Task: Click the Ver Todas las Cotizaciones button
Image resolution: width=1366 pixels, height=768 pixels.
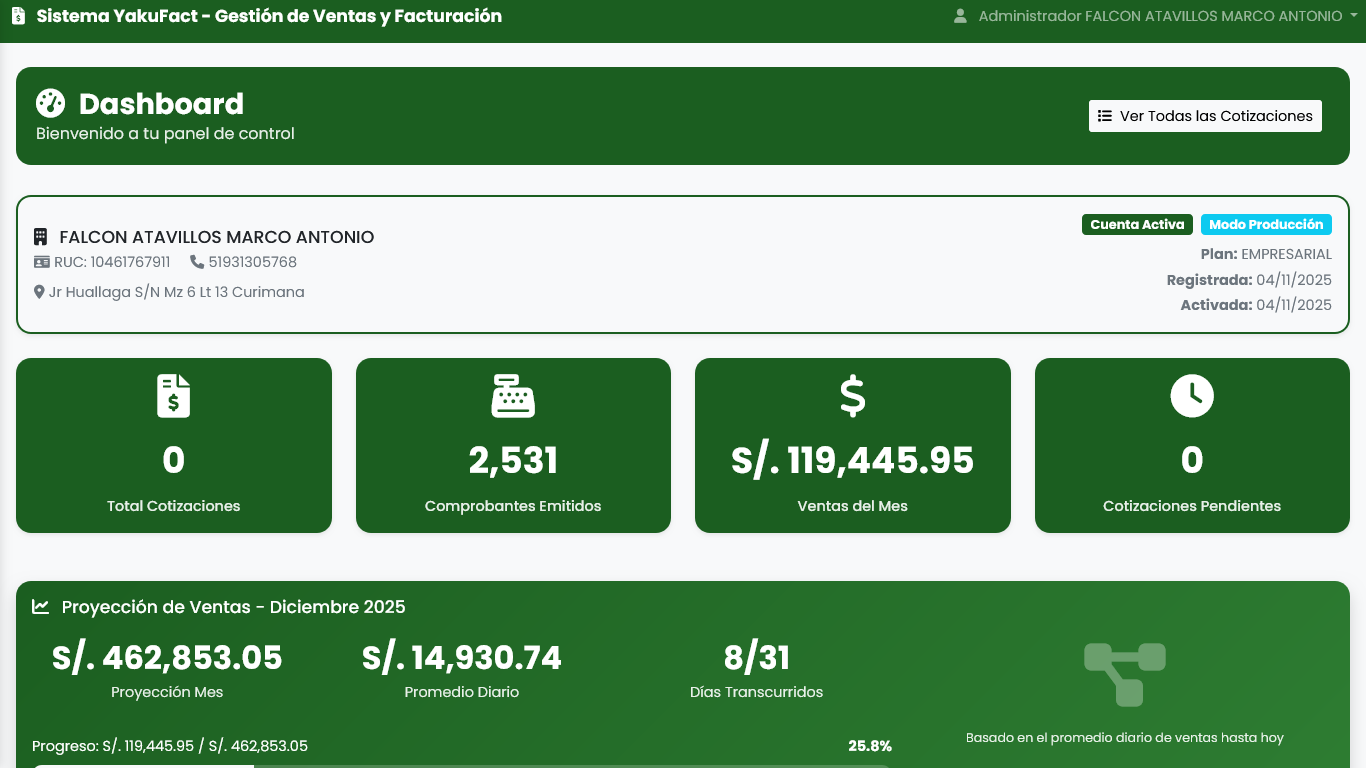Action: 1204,115
